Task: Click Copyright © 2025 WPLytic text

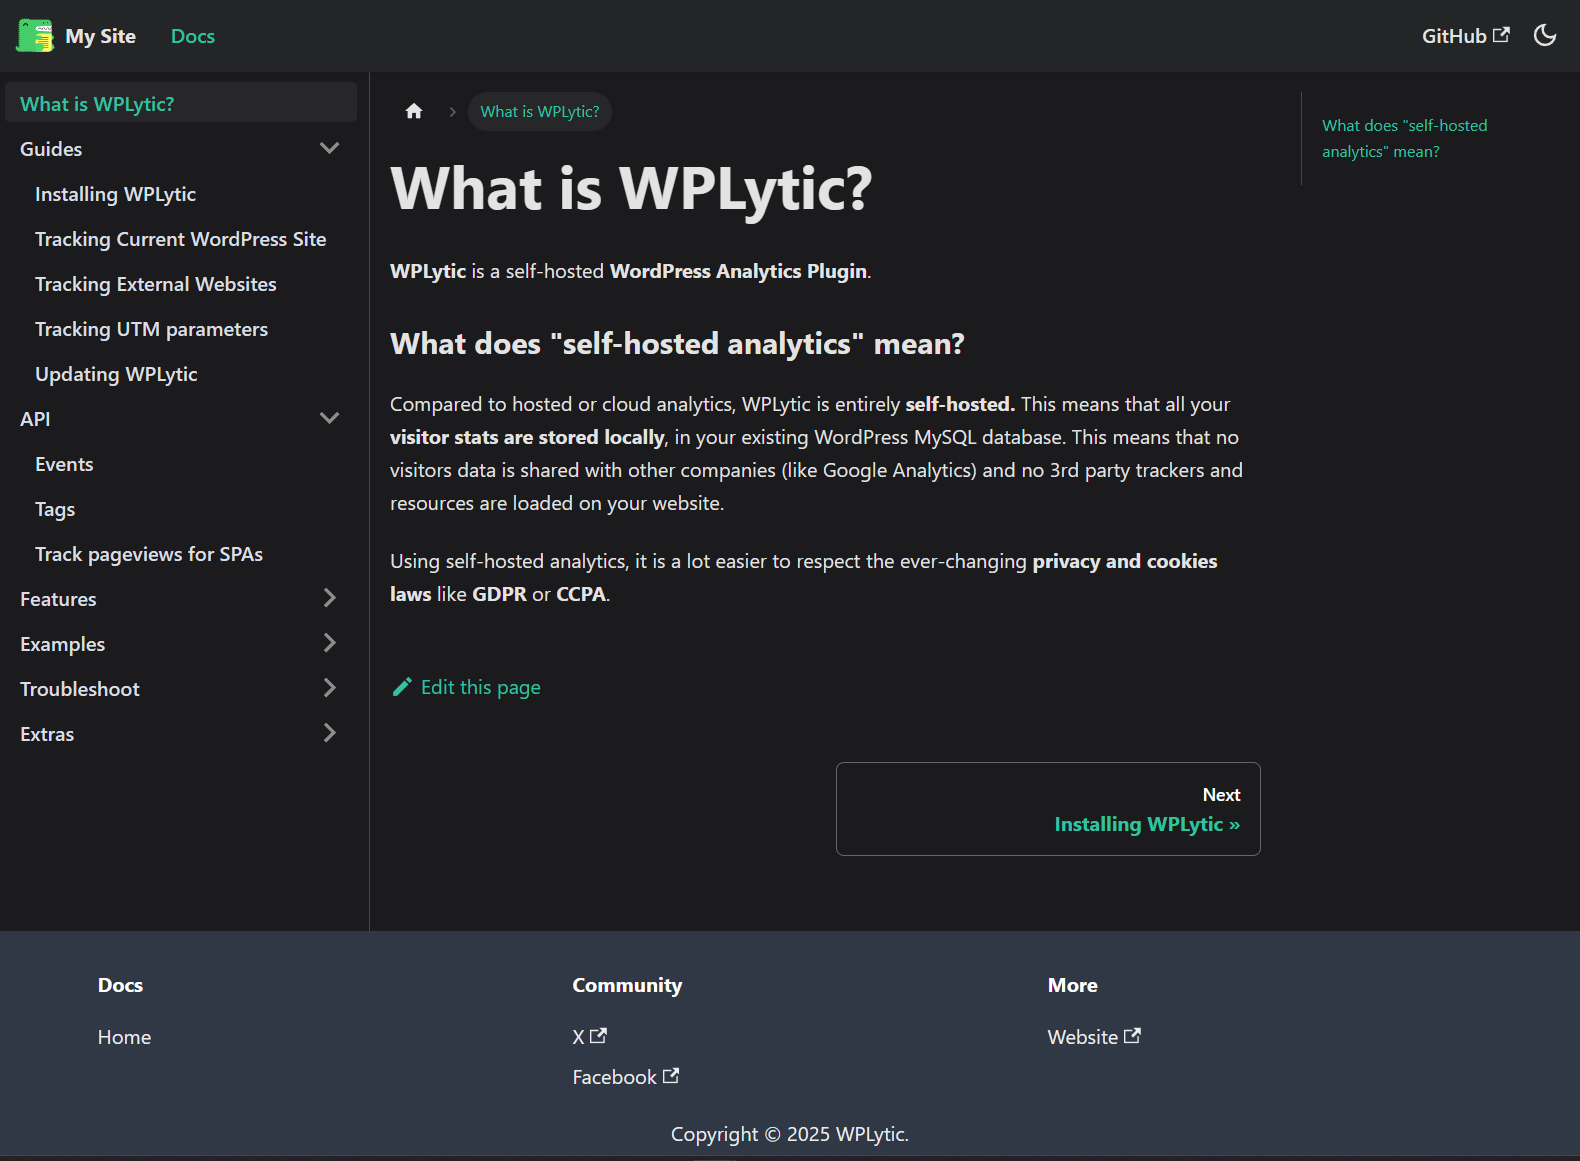Action: [x=790, y=1134]
